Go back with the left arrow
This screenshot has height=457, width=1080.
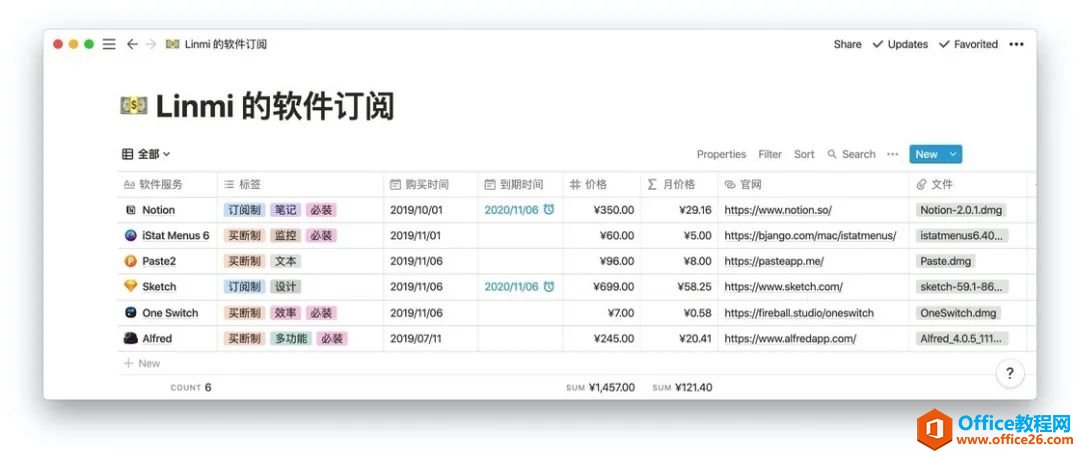pyautogui.click(x=132, y=44)
